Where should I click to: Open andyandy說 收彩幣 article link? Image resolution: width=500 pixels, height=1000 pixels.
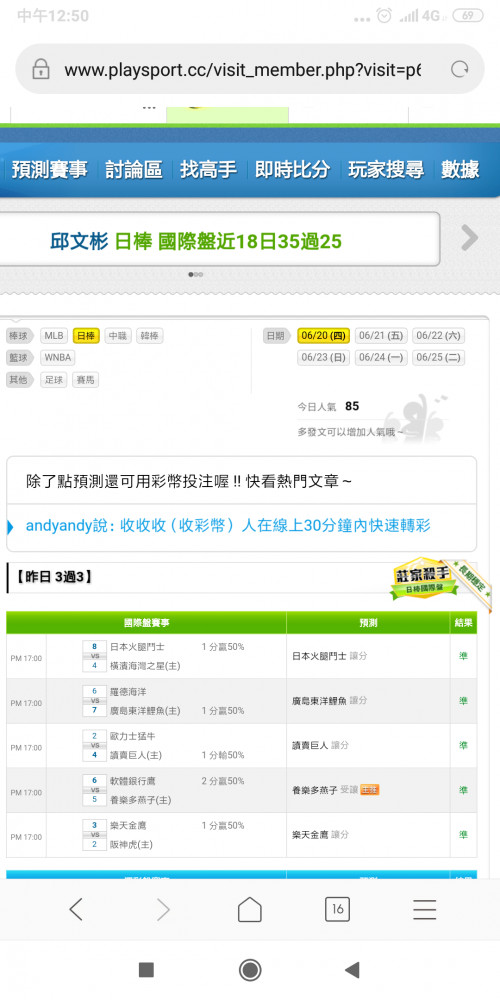tap(228, 526)
